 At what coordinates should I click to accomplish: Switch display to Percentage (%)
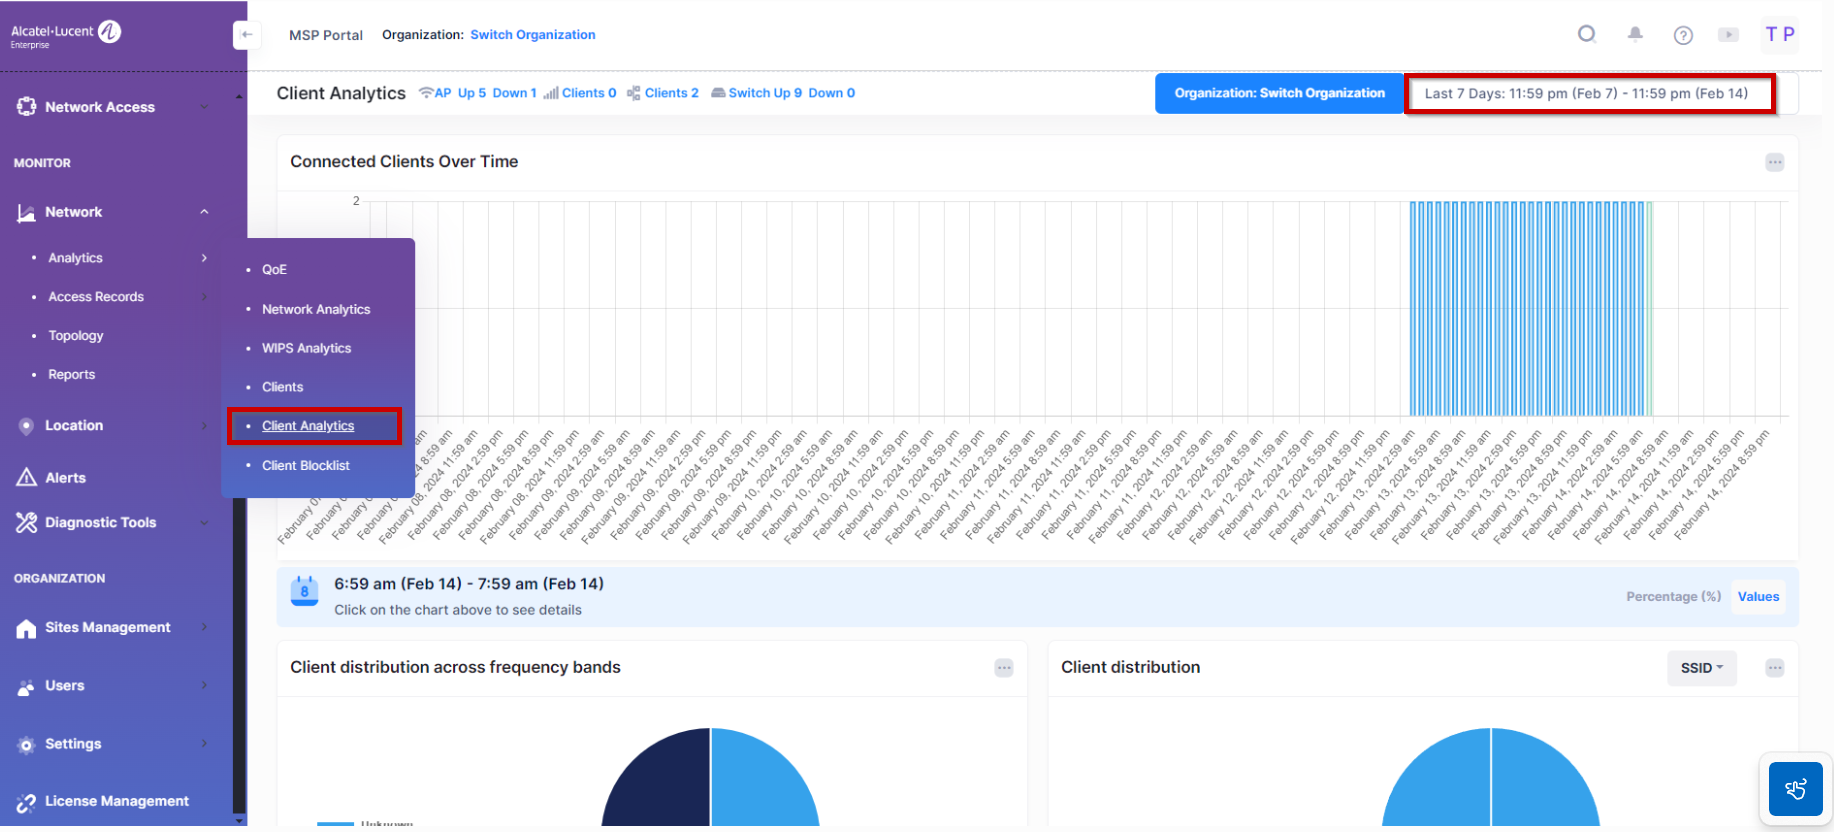tap(1673, 597)
